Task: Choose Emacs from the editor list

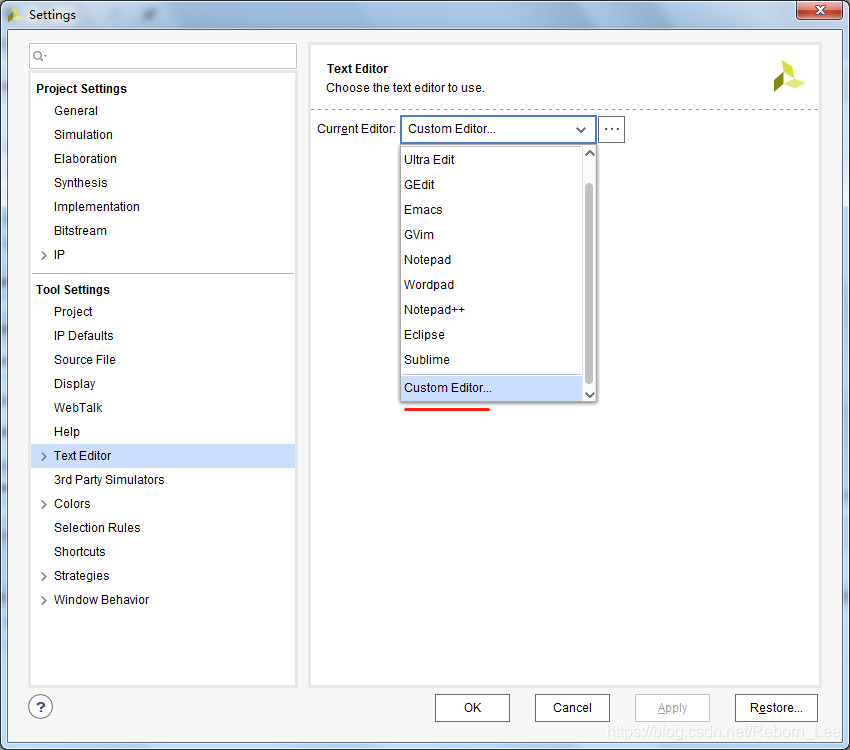Action: coord(491,210)
